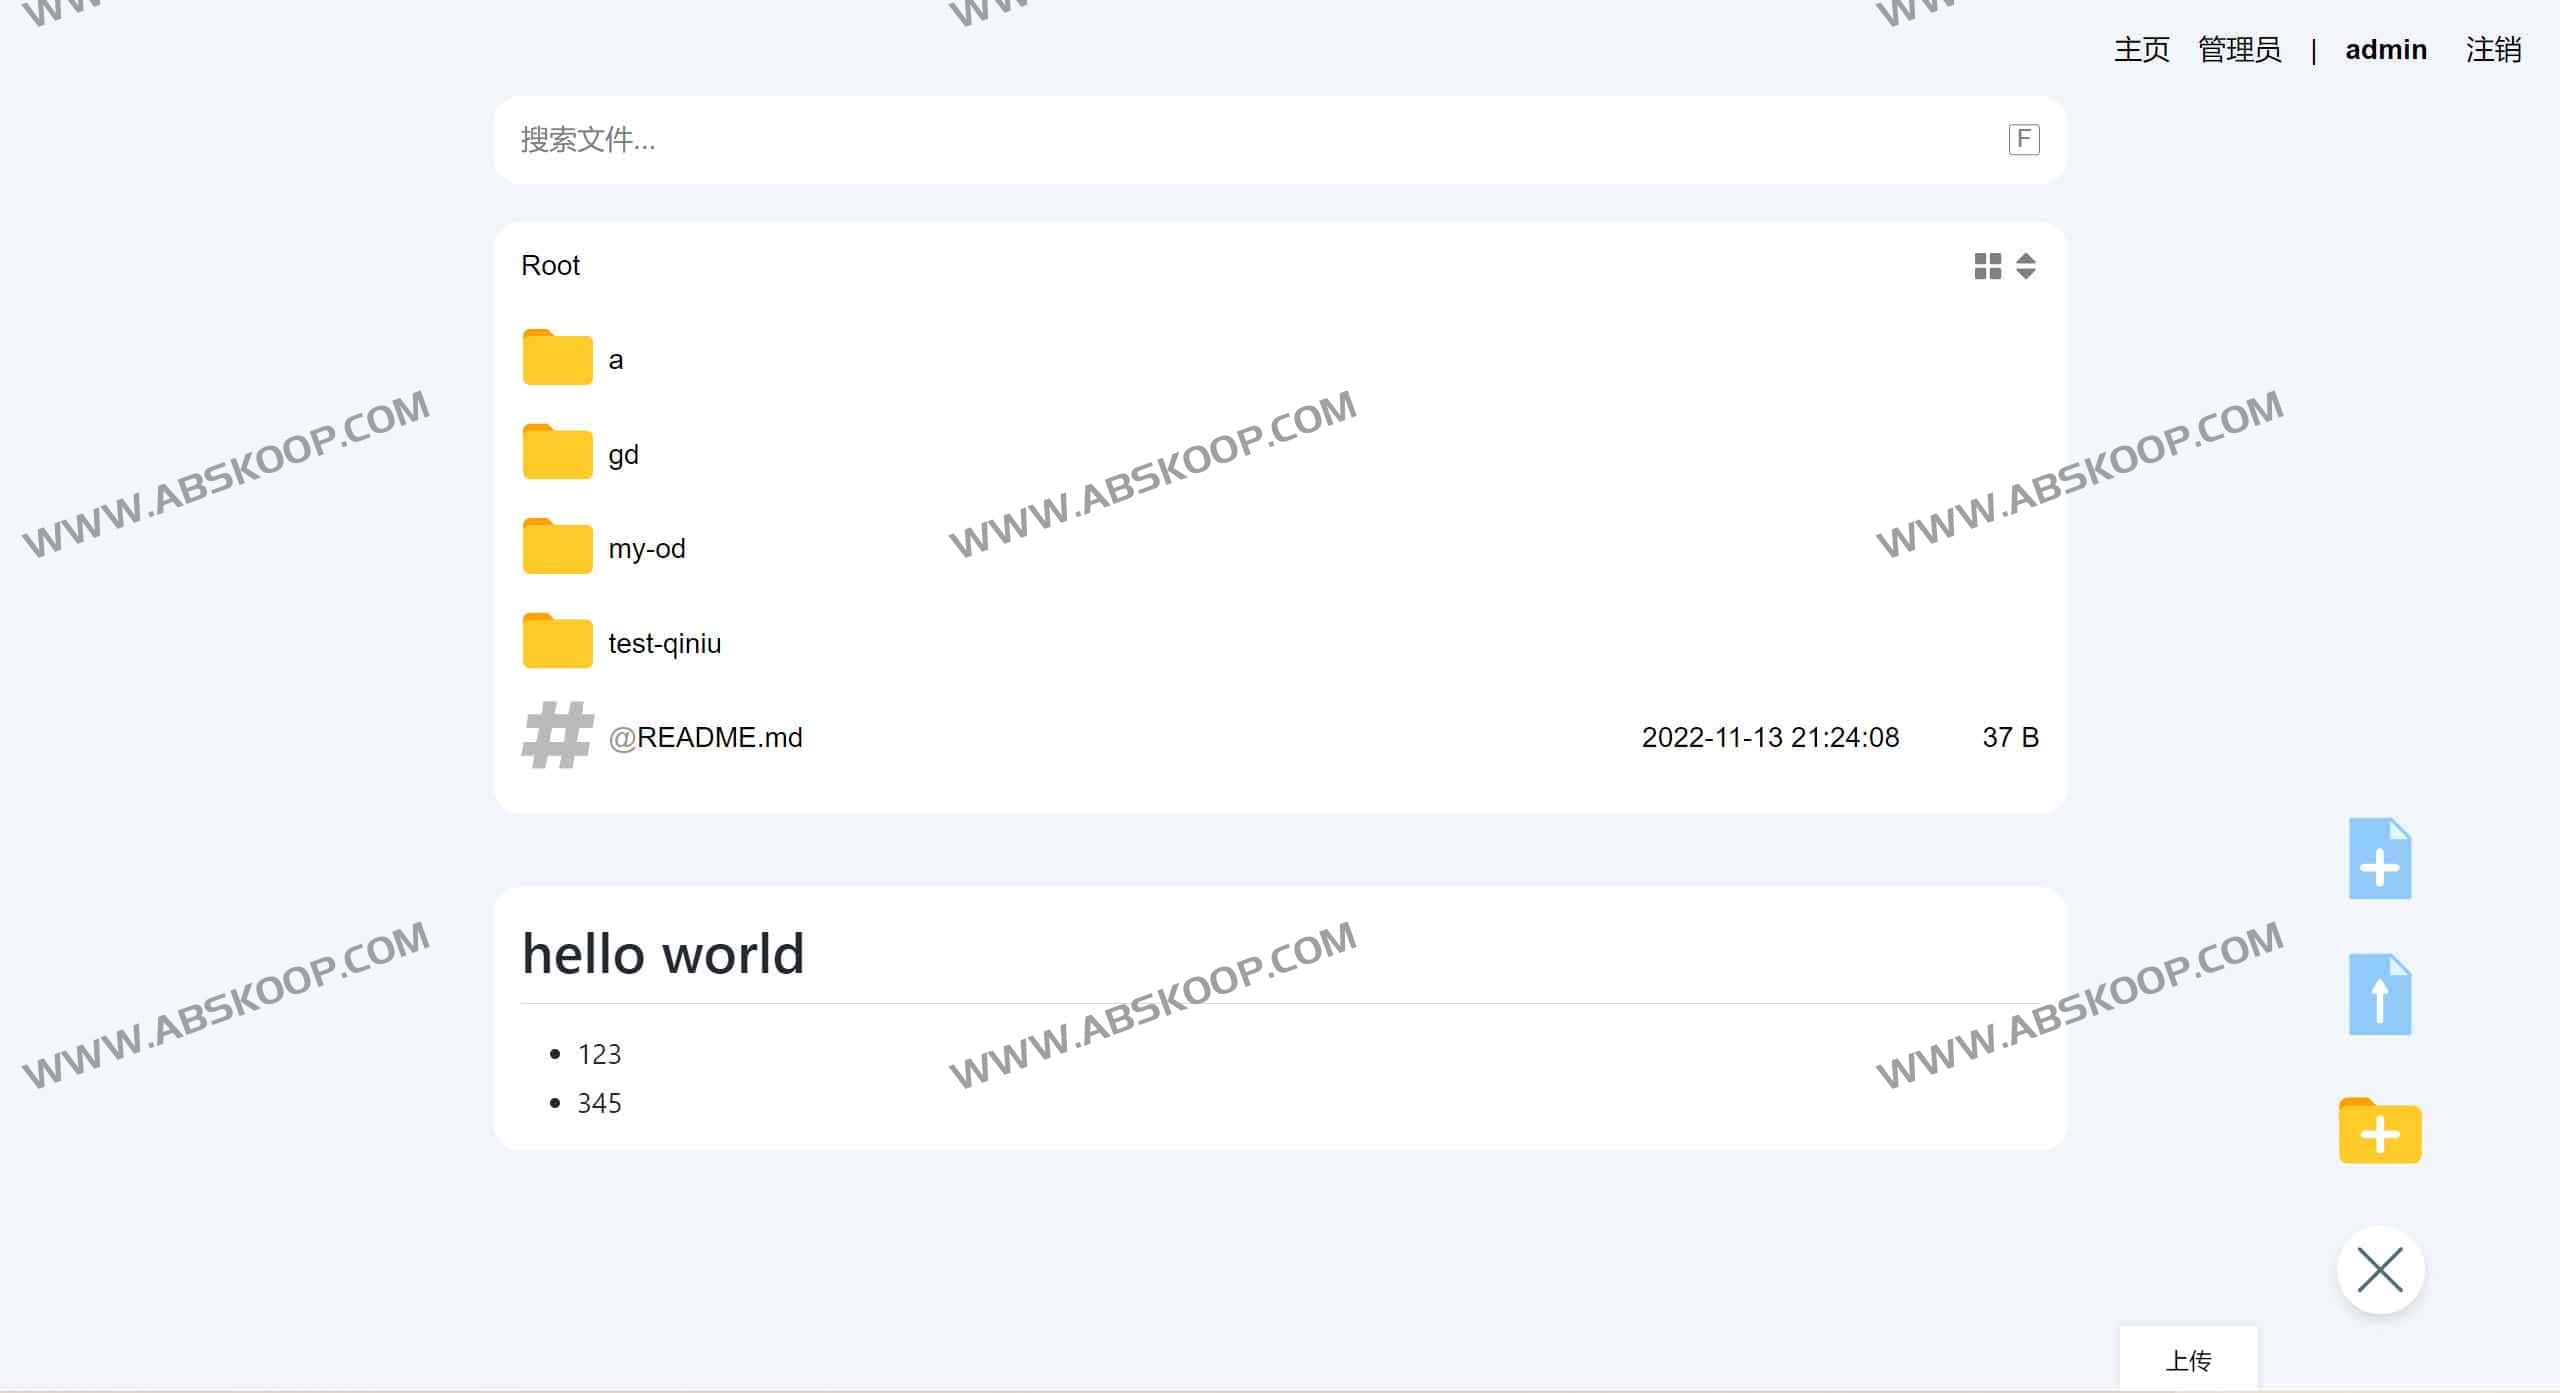Click the Root breadcrumb
This screenshot has height=1393, width=2560.
pos(550,265)
